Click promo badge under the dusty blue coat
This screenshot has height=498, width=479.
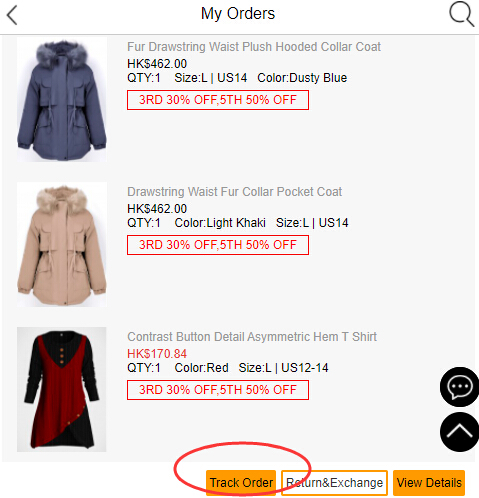(x=218, y=100)
